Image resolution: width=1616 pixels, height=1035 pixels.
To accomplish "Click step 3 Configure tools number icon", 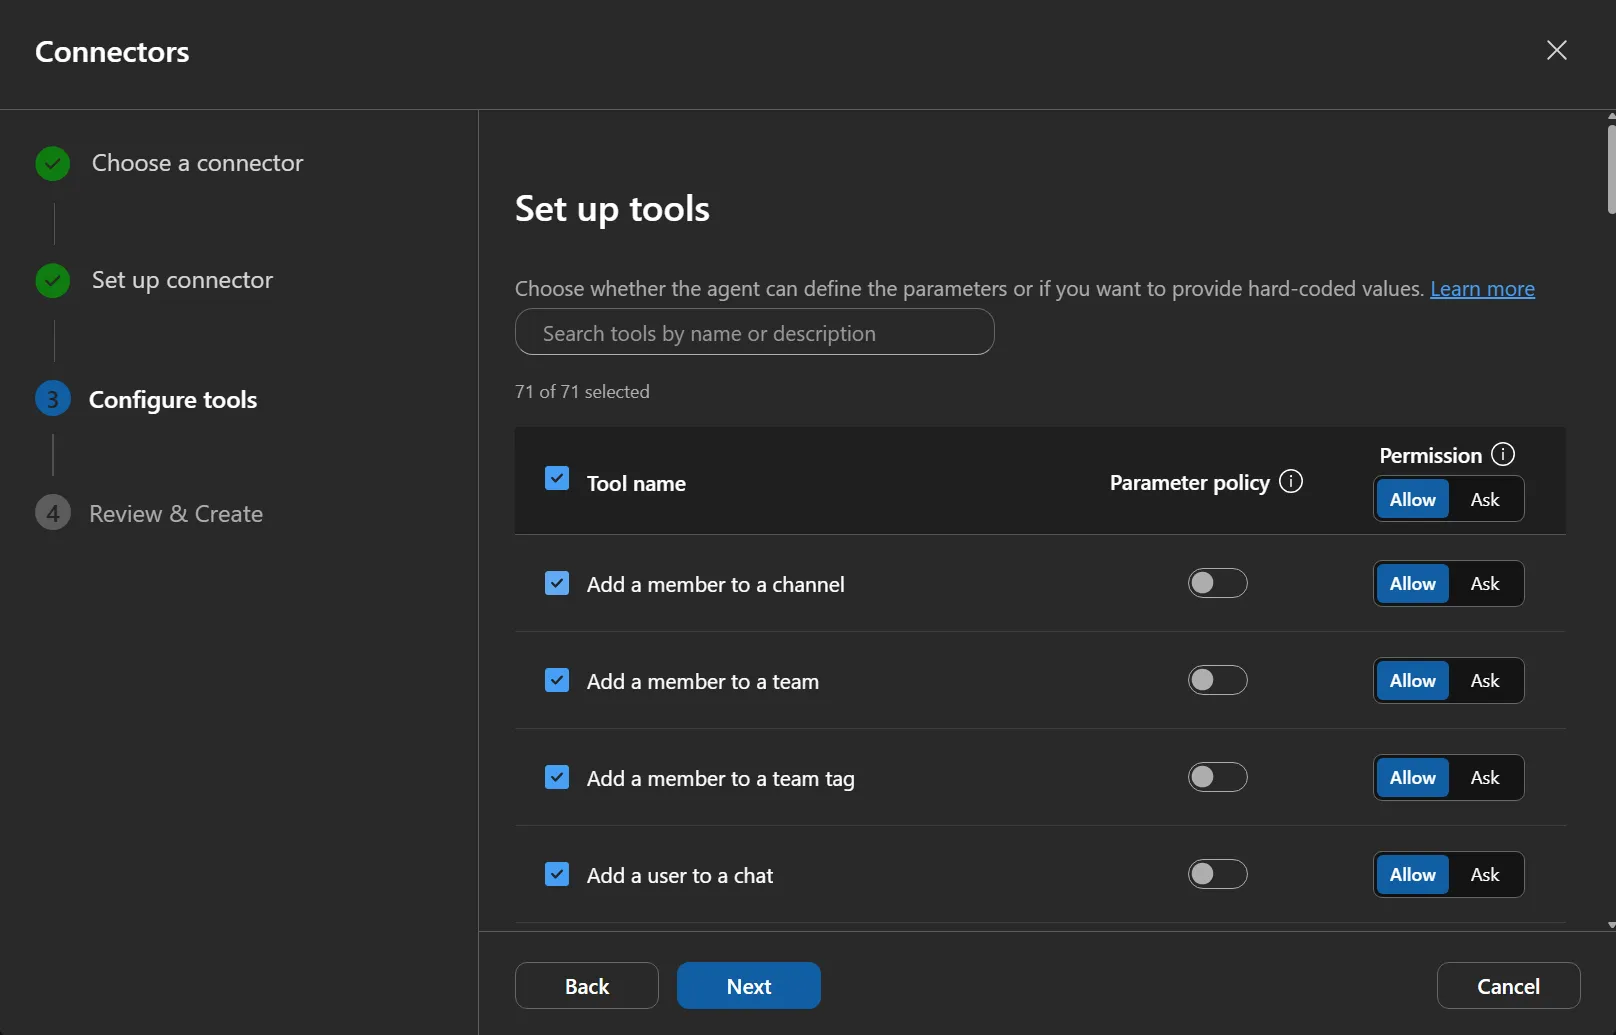I will [x=53, y=399].
